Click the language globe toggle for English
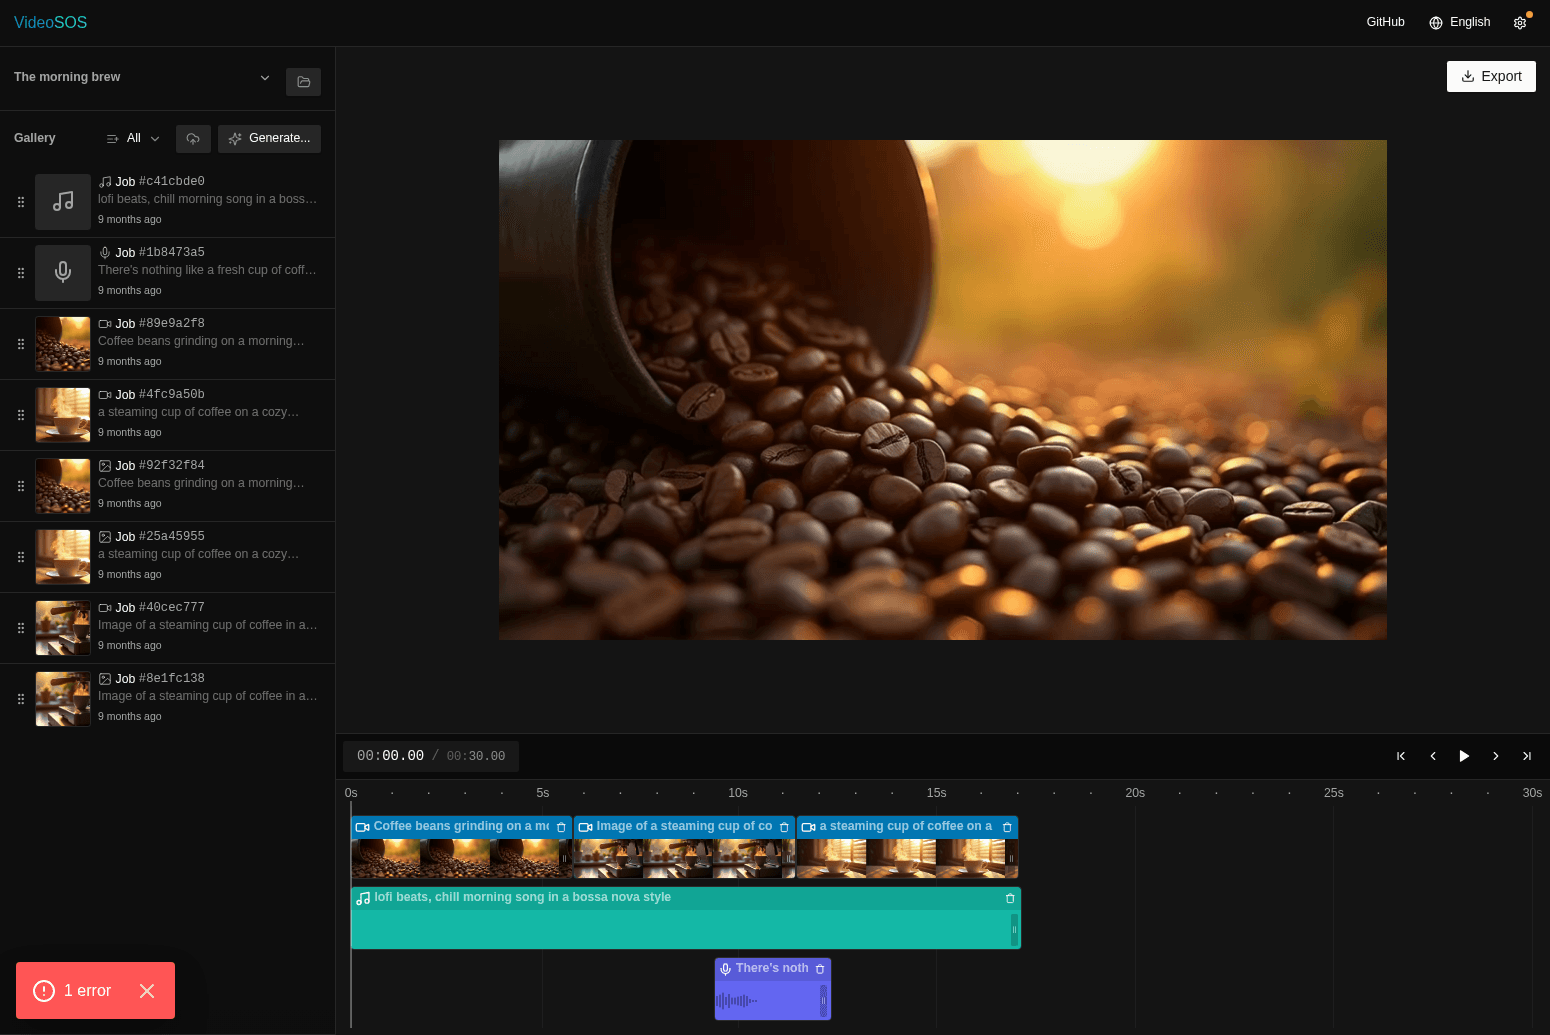The image size is (1550, 1035). pyautogui.click(x=1435, y=22)
